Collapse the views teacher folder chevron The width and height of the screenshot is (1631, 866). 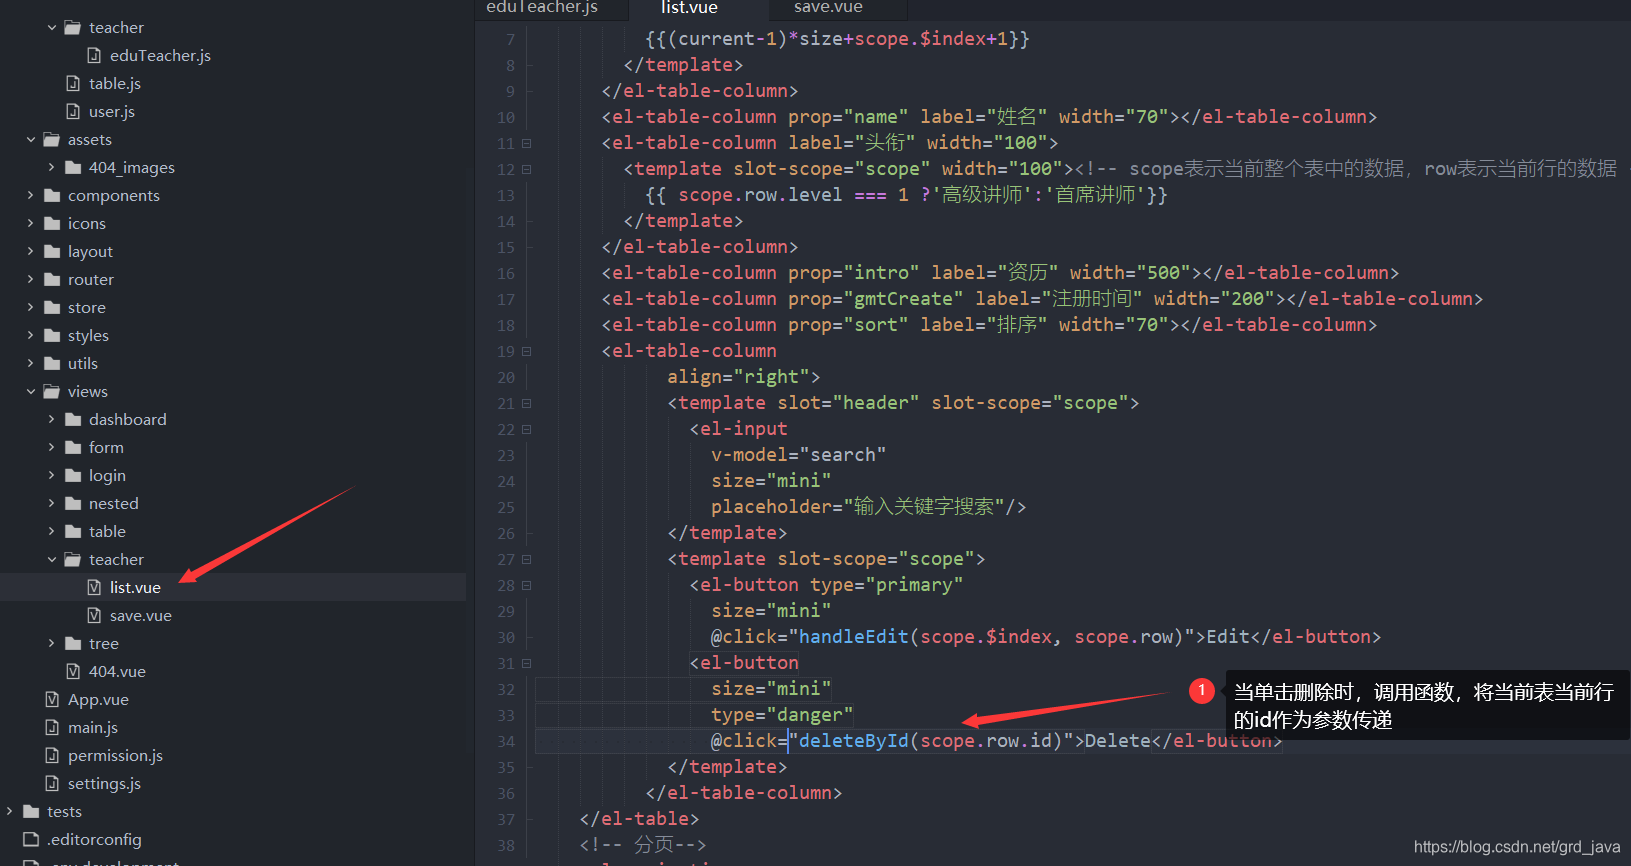pyautogui.click(x=52, y=560)
